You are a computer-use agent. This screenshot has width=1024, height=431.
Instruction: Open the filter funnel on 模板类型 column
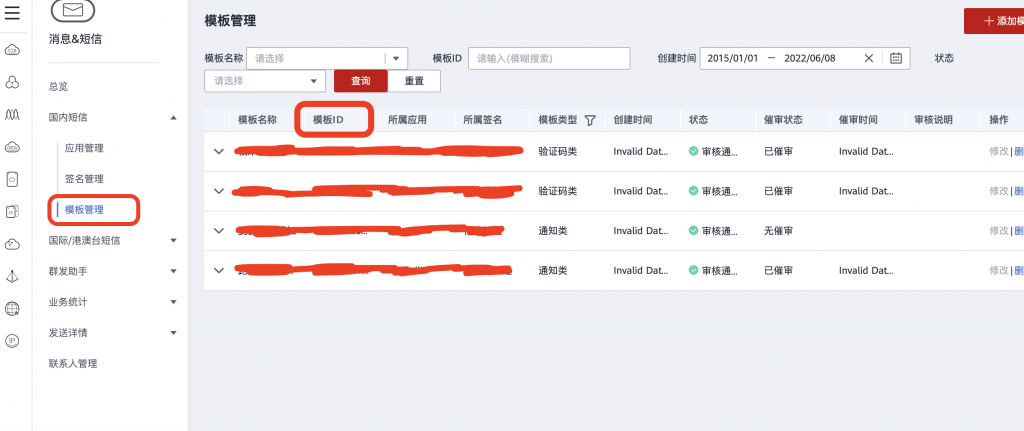coord(590,120)
